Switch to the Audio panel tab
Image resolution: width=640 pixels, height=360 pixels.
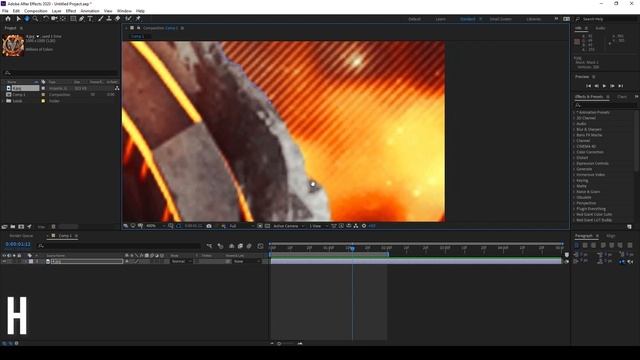[x=600, y=28]
